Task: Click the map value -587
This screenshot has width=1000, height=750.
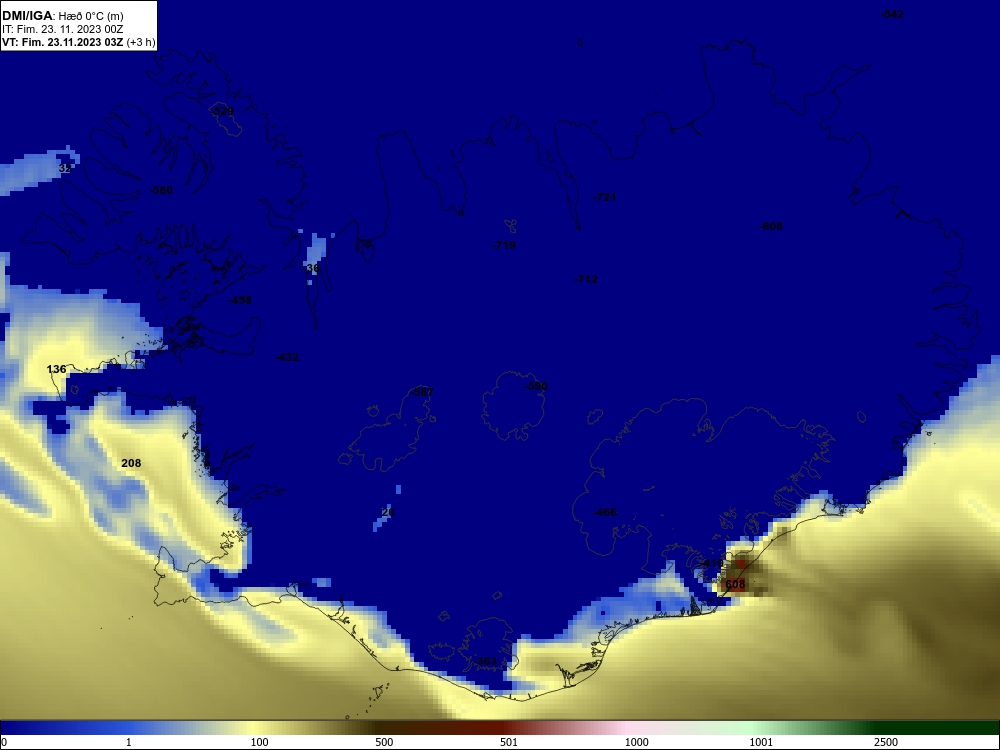Action: pos(422,392)
